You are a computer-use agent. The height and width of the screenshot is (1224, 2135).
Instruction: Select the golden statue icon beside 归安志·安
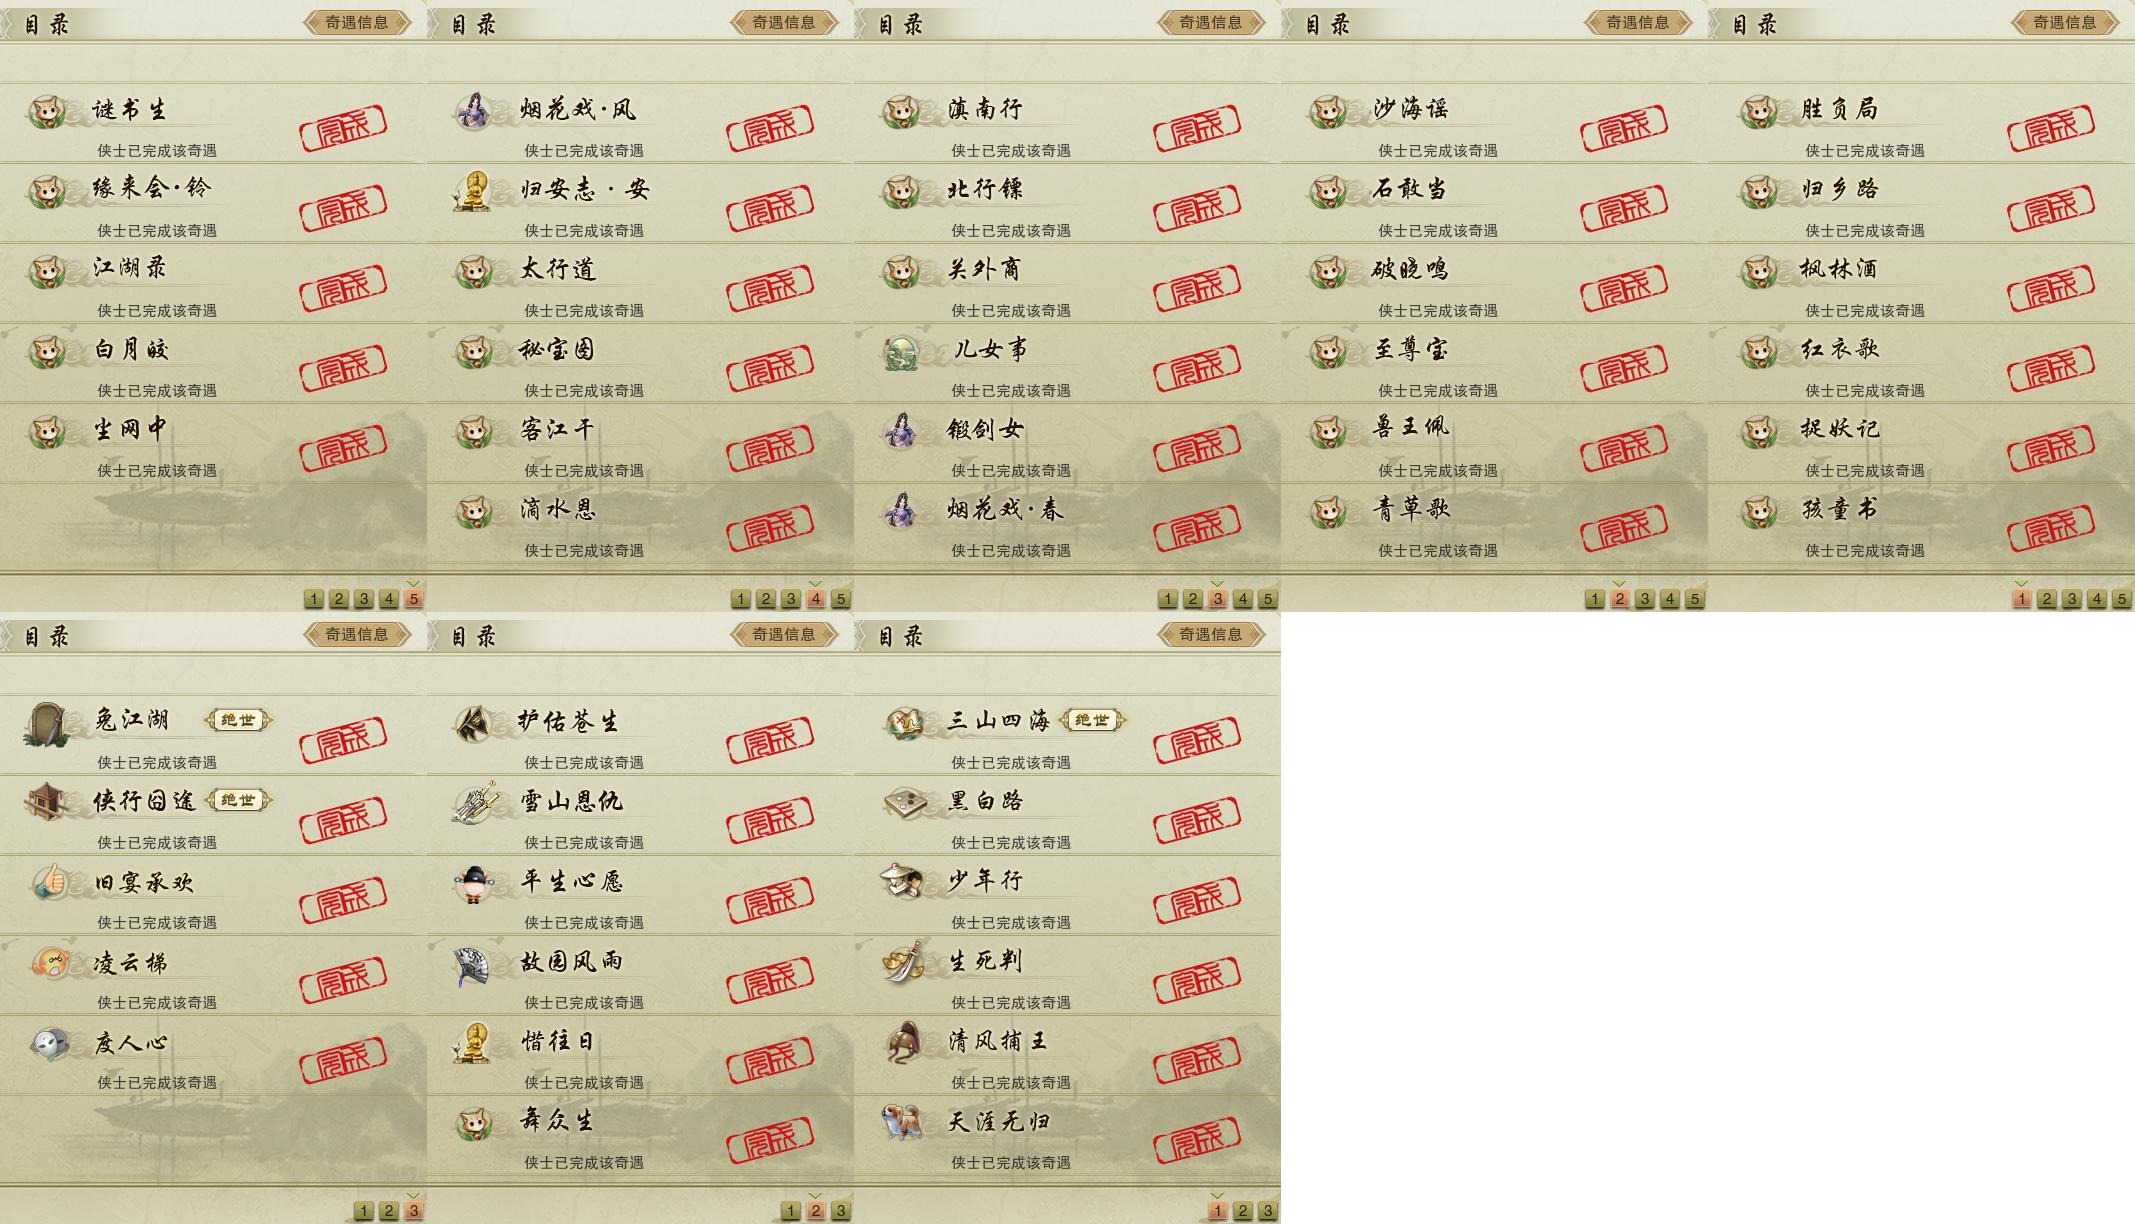click(473, 190)
